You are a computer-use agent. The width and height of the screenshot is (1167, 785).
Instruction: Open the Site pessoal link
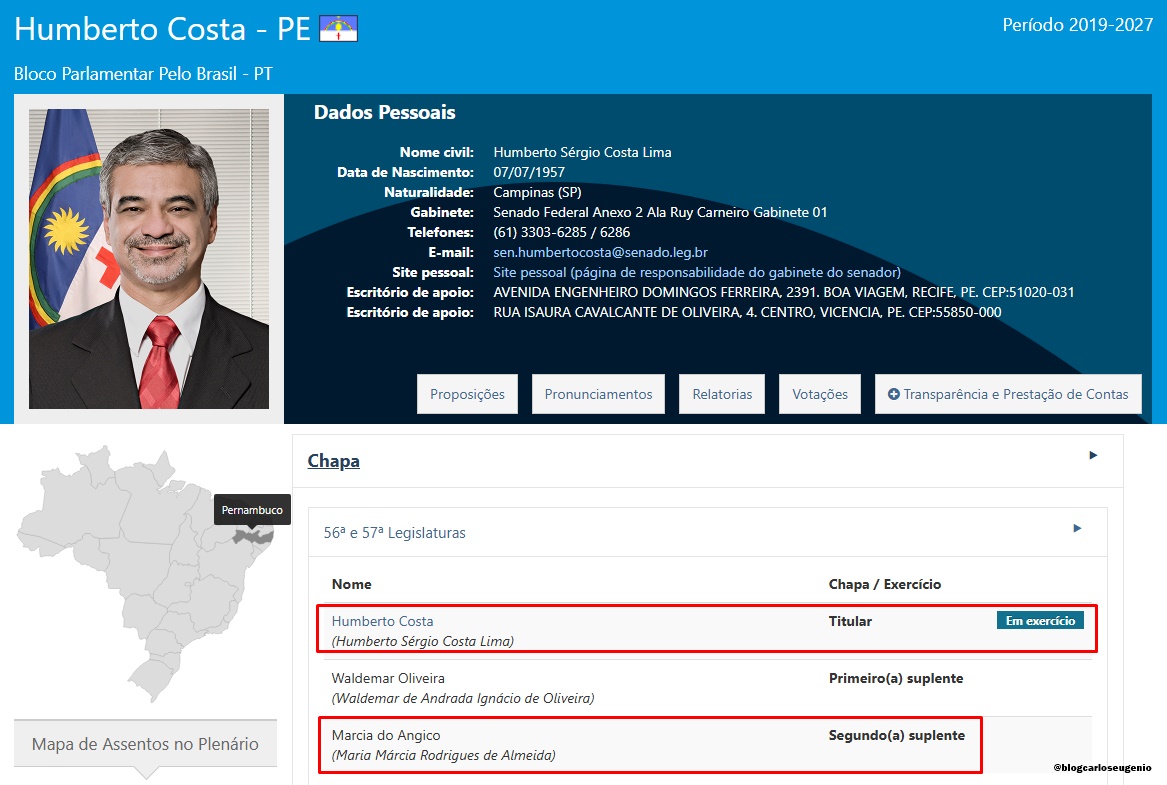click(x=697, y=272)
